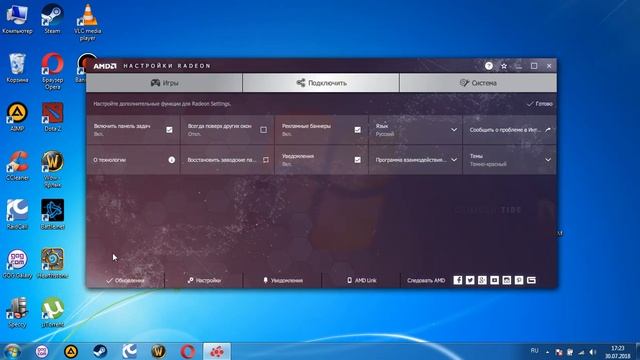Image resolution: width=640 pixels, height=360 pixels.
Task: Click the VLC media player desktop icon
Action: [x=87, y=22]
